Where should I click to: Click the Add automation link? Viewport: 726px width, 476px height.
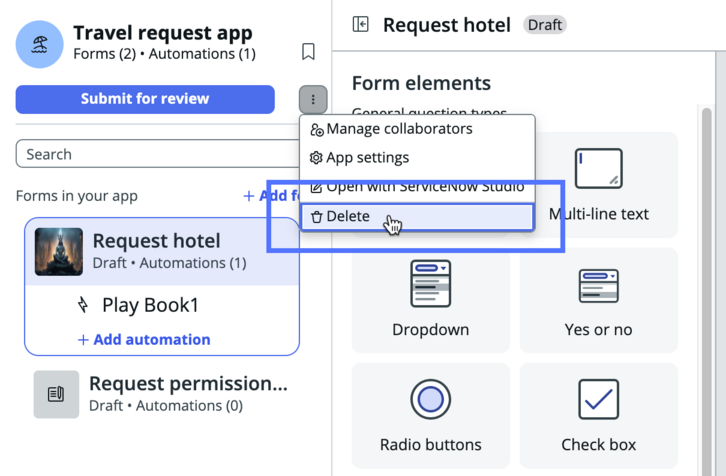coord(144,339)
